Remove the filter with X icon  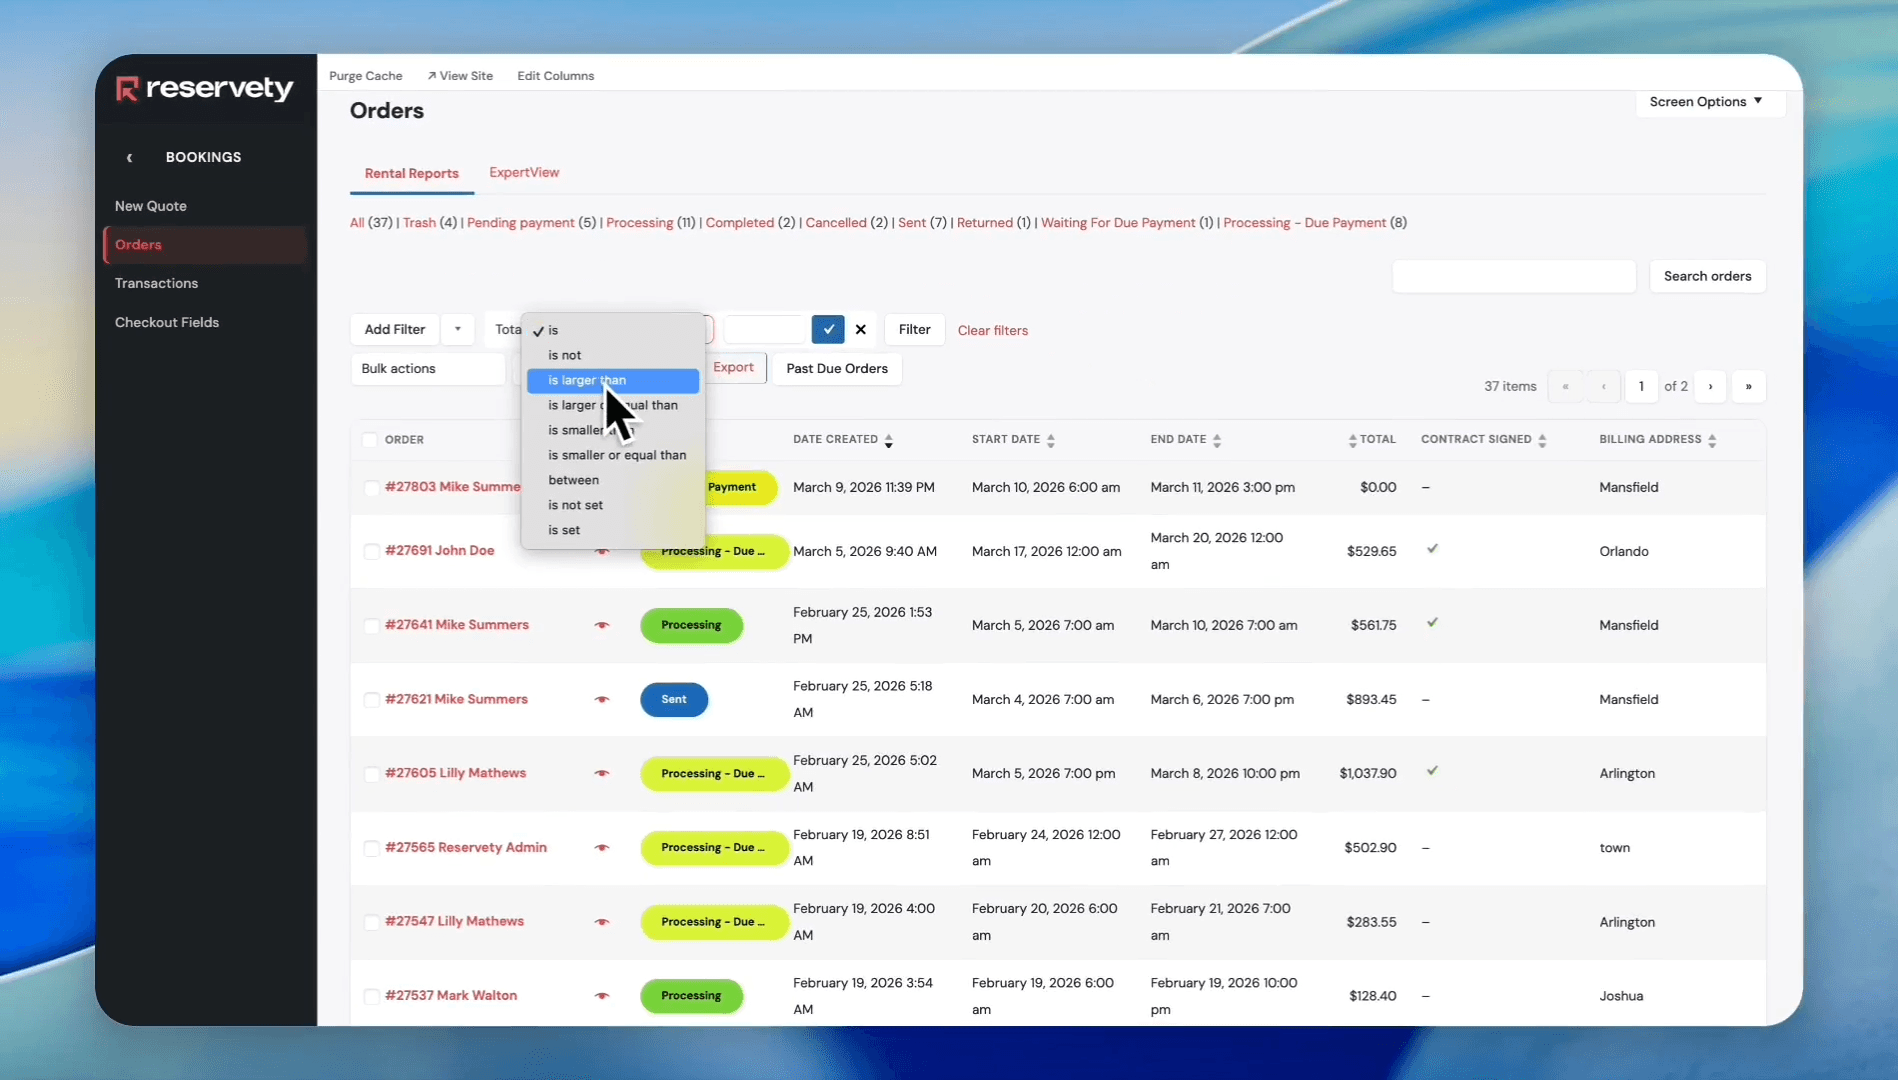tap(861, 329)
